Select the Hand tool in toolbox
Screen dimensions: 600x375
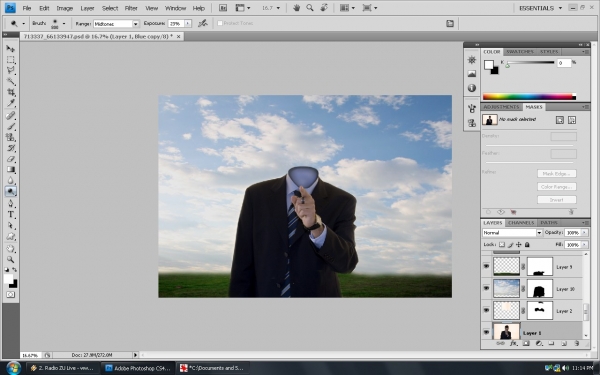(10, 249)
